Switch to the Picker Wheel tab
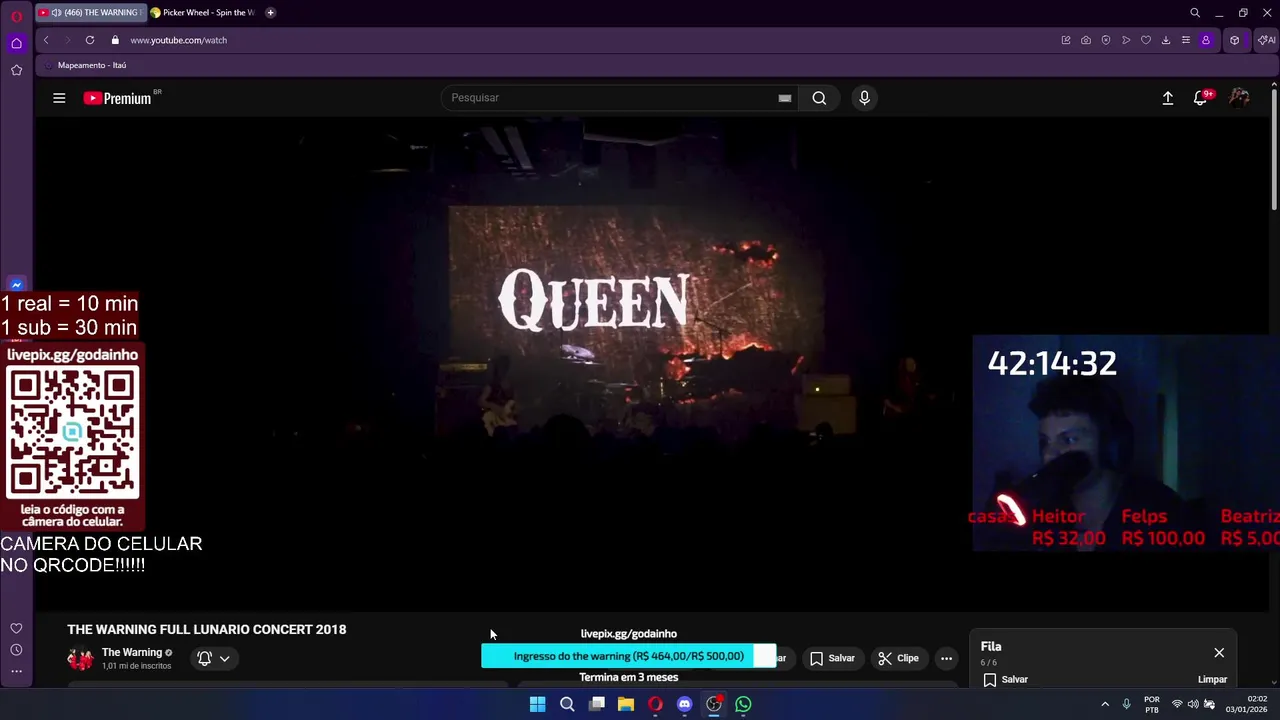Image resolution: width=1280 pixels, height=720 pixels. point(202,13)
